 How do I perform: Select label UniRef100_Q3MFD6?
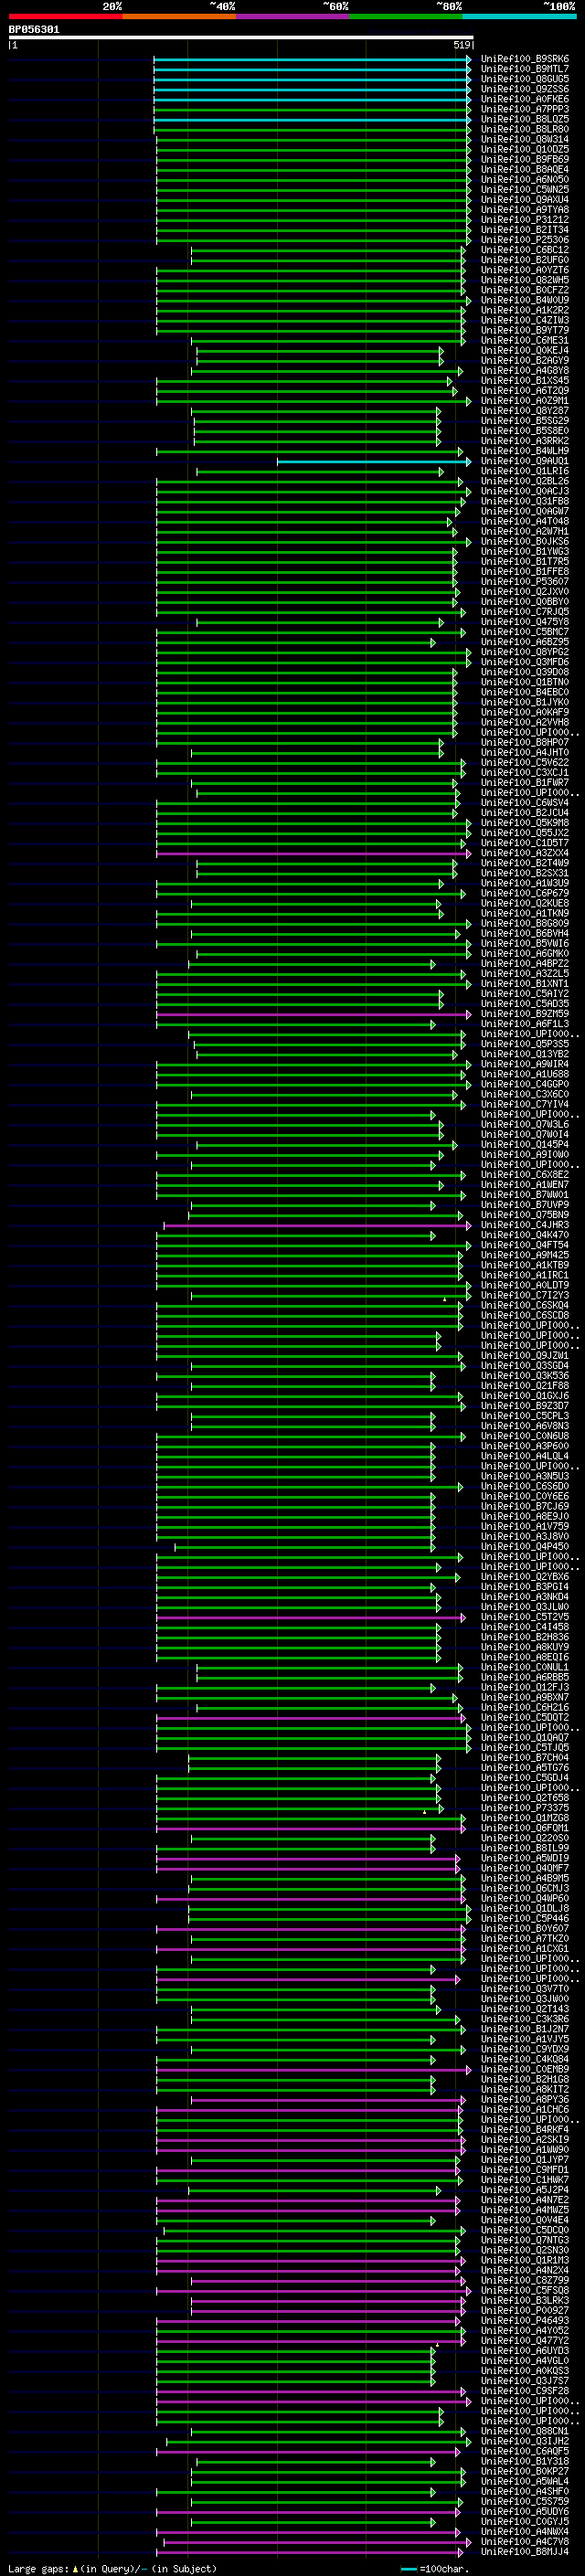(525, 662)
